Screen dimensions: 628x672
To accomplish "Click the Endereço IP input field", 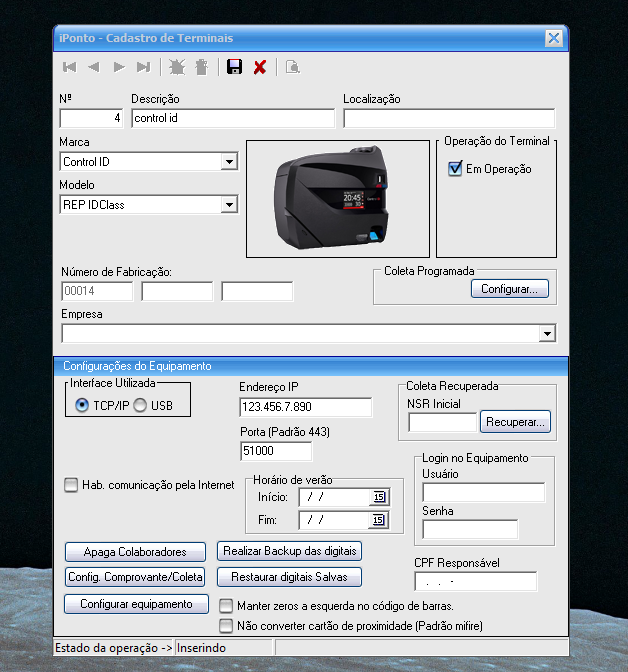I will pyautogui.click(x=305, y=407).
